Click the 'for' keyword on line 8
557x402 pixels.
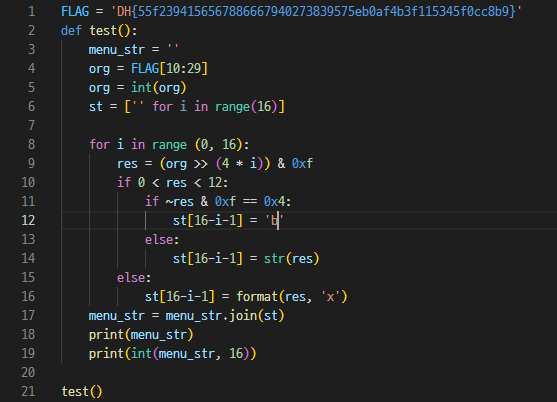99,145
